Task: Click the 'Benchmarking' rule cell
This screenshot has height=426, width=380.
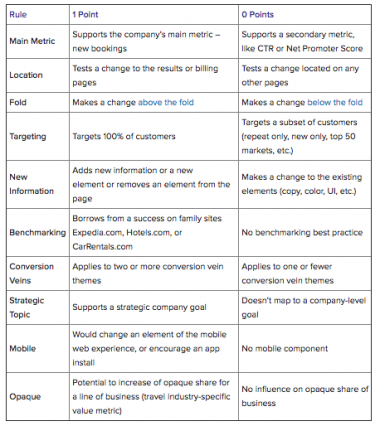Action: (x=38, y=232)
